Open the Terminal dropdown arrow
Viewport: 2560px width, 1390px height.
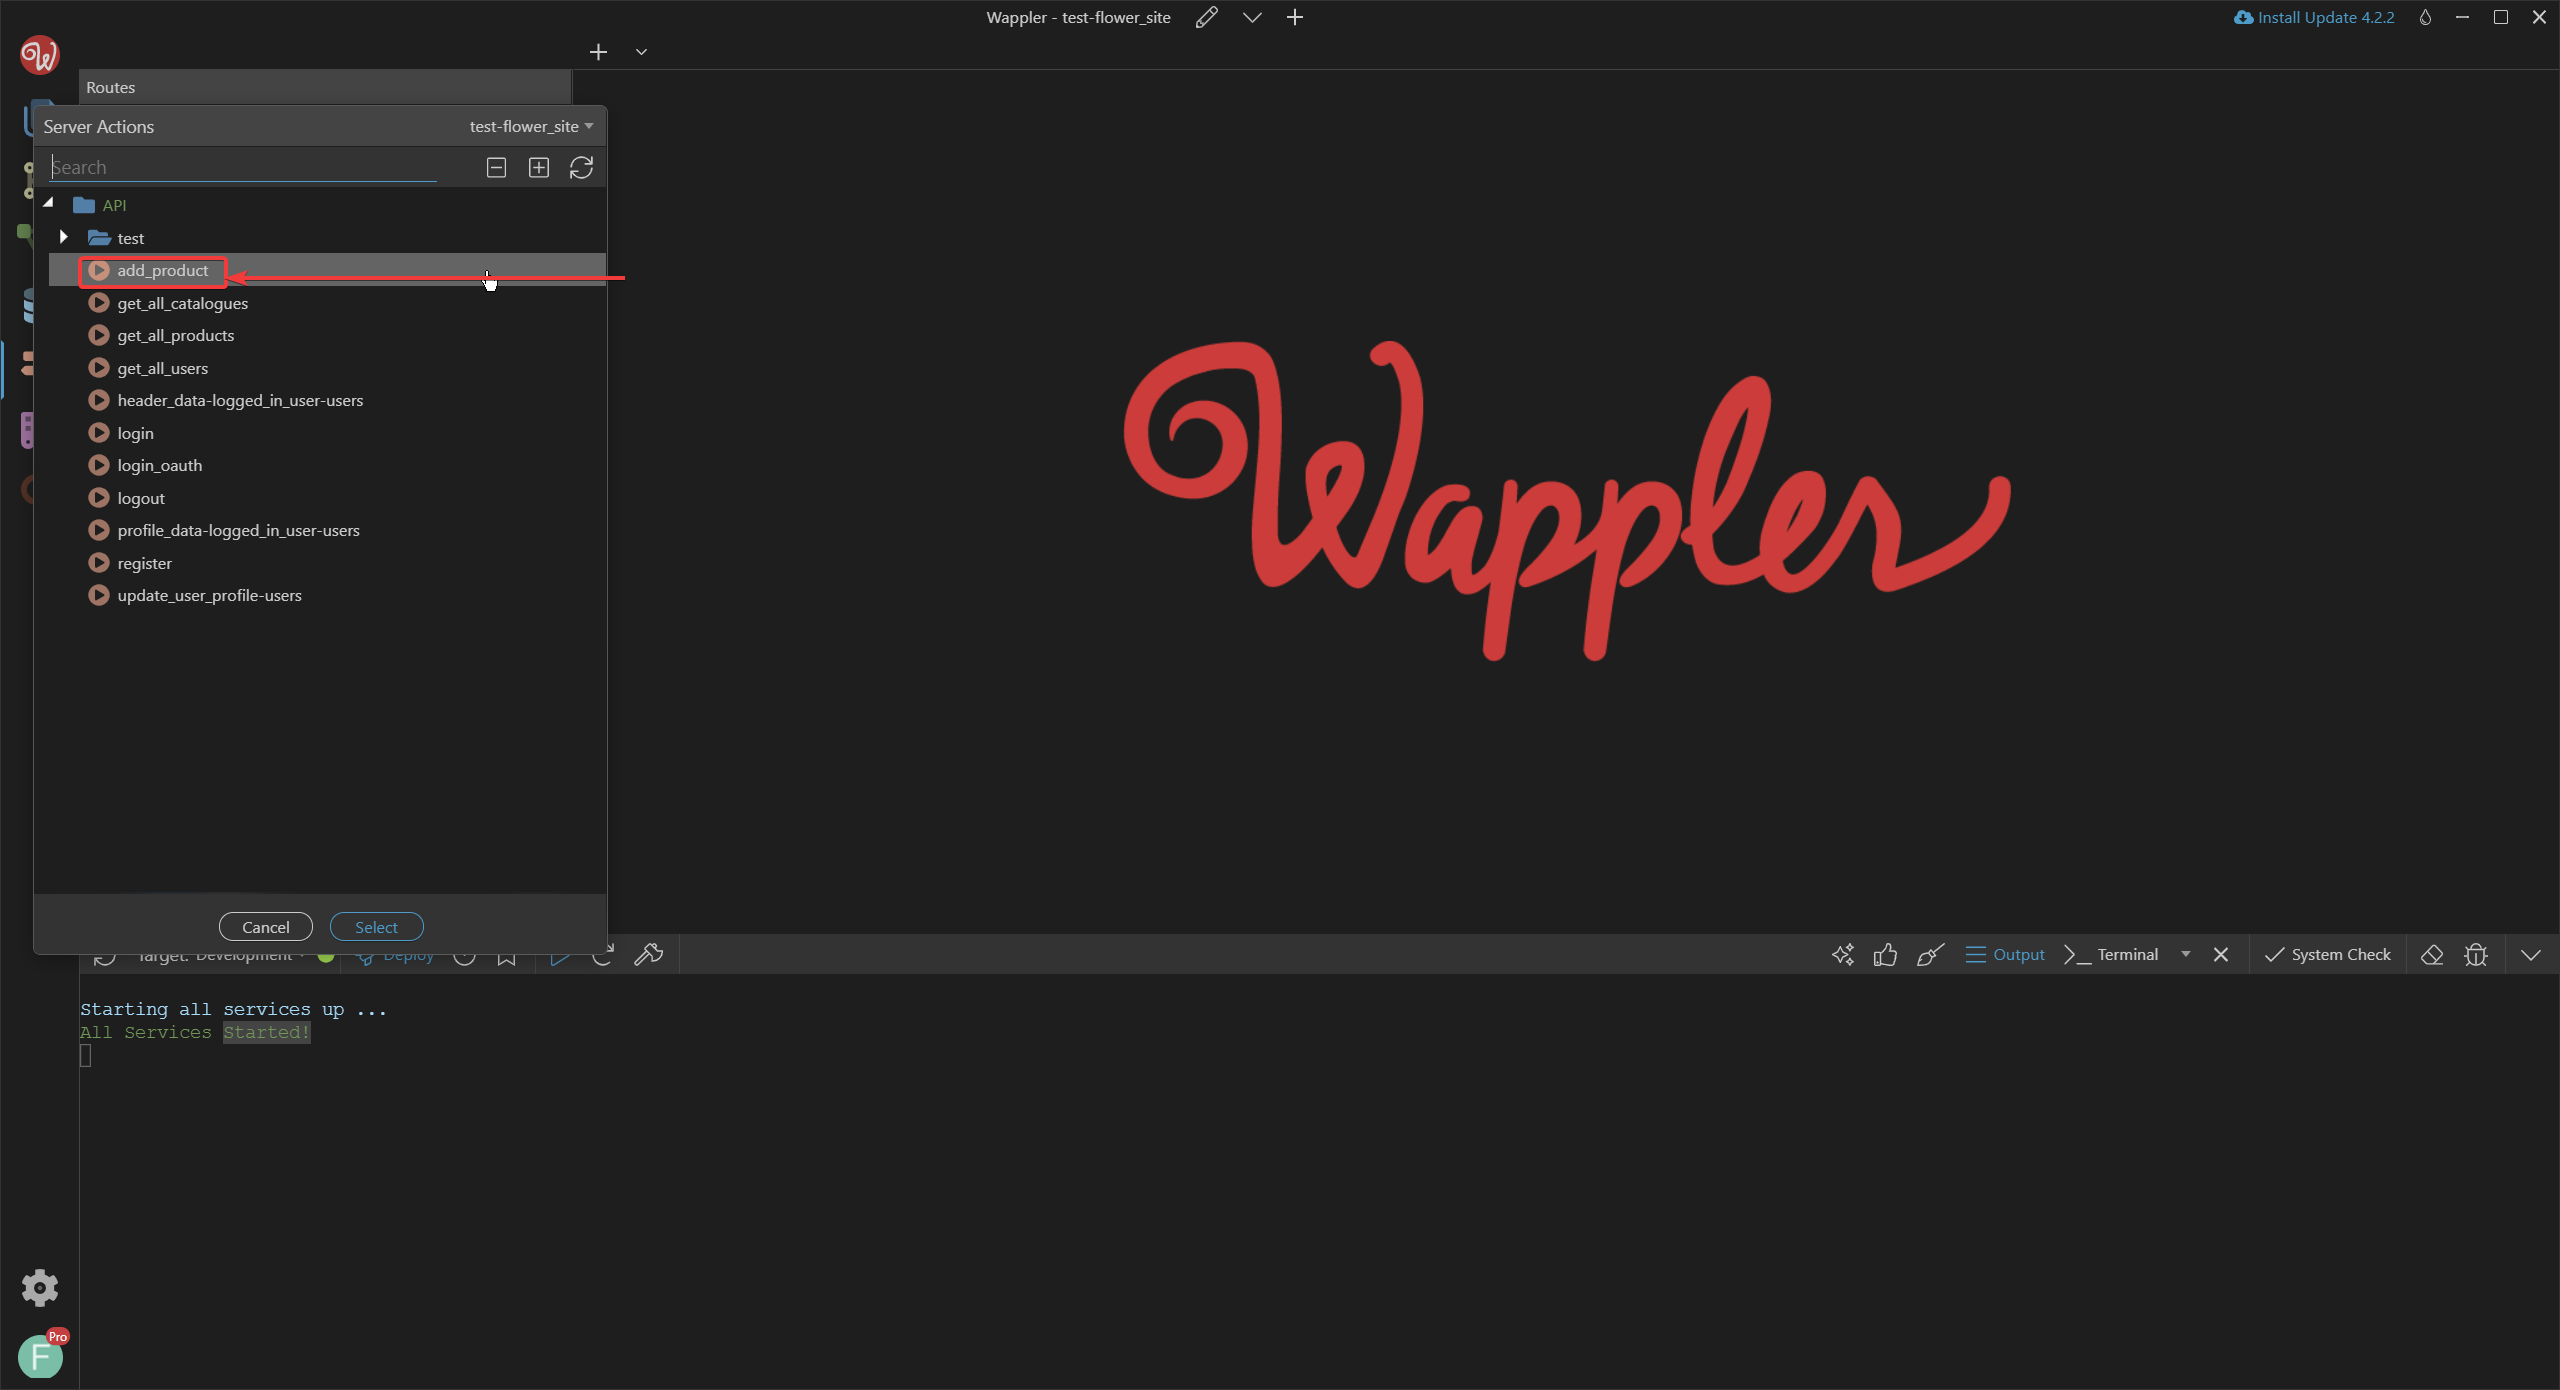point(2186,955)
